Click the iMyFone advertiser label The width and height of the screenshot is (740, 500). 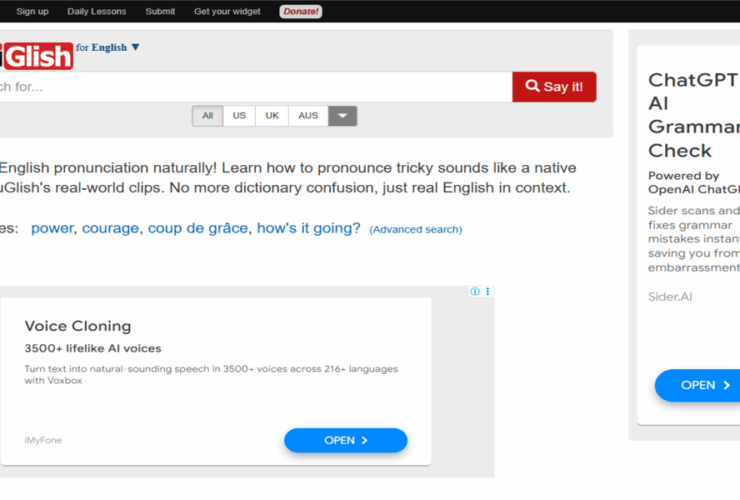[43, 440]
